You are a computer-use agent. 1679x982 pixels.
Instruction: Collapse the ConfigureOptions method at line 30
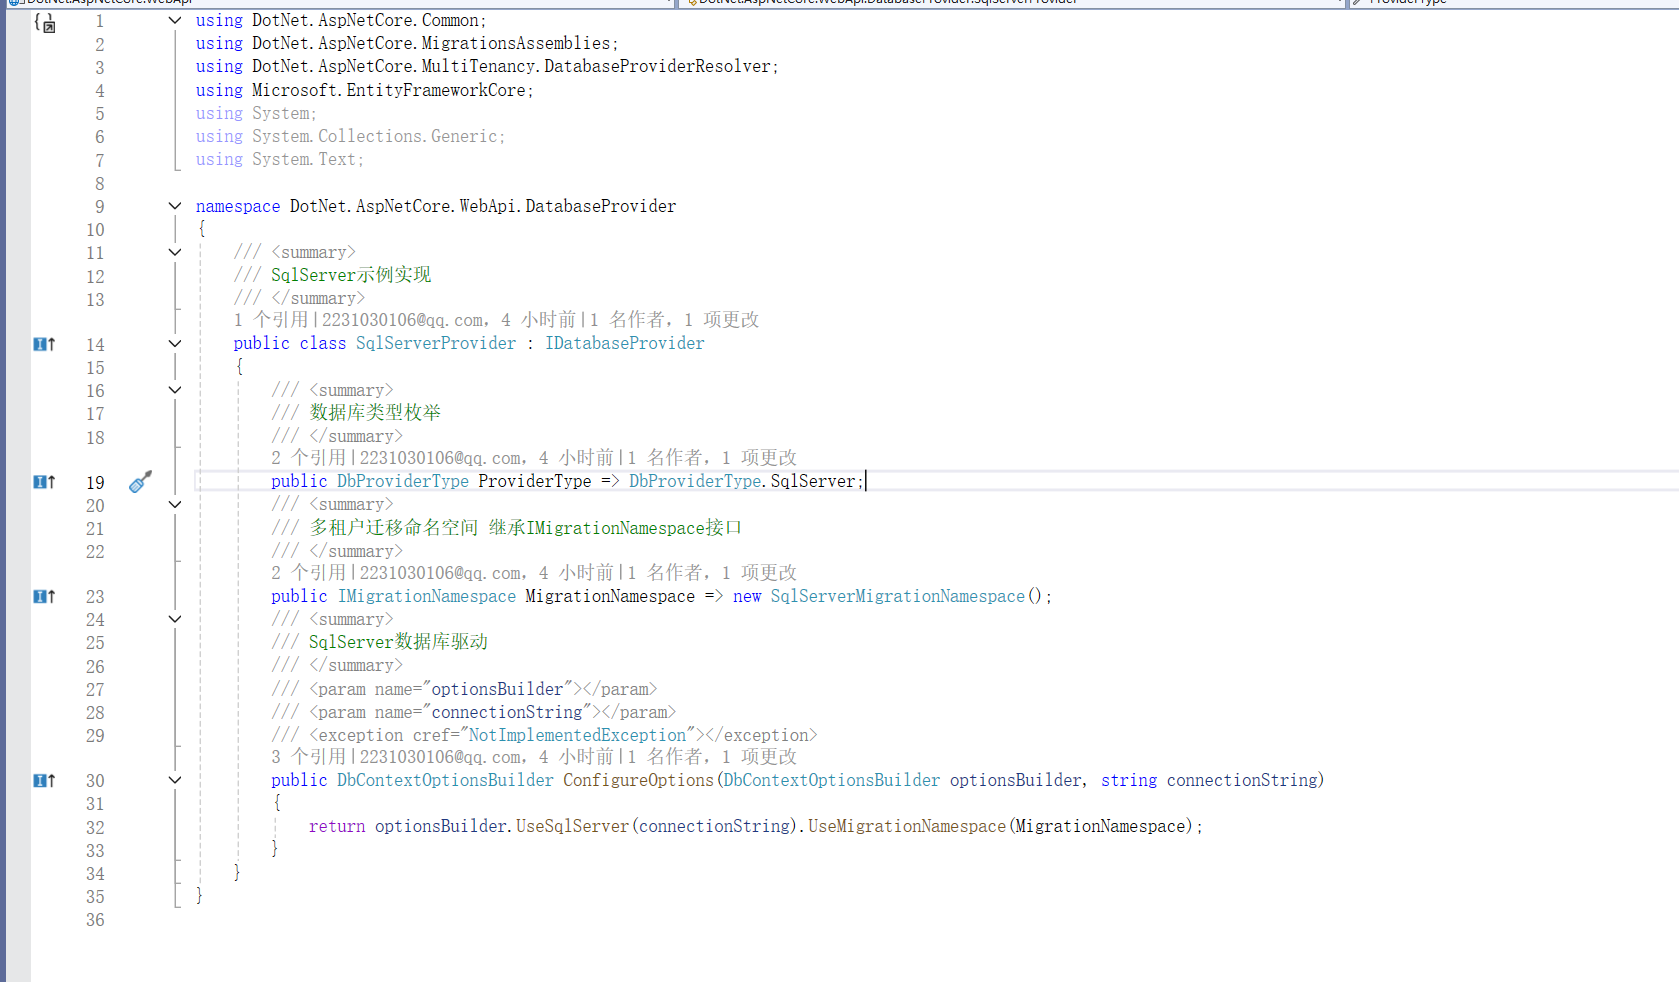[174, 780]
